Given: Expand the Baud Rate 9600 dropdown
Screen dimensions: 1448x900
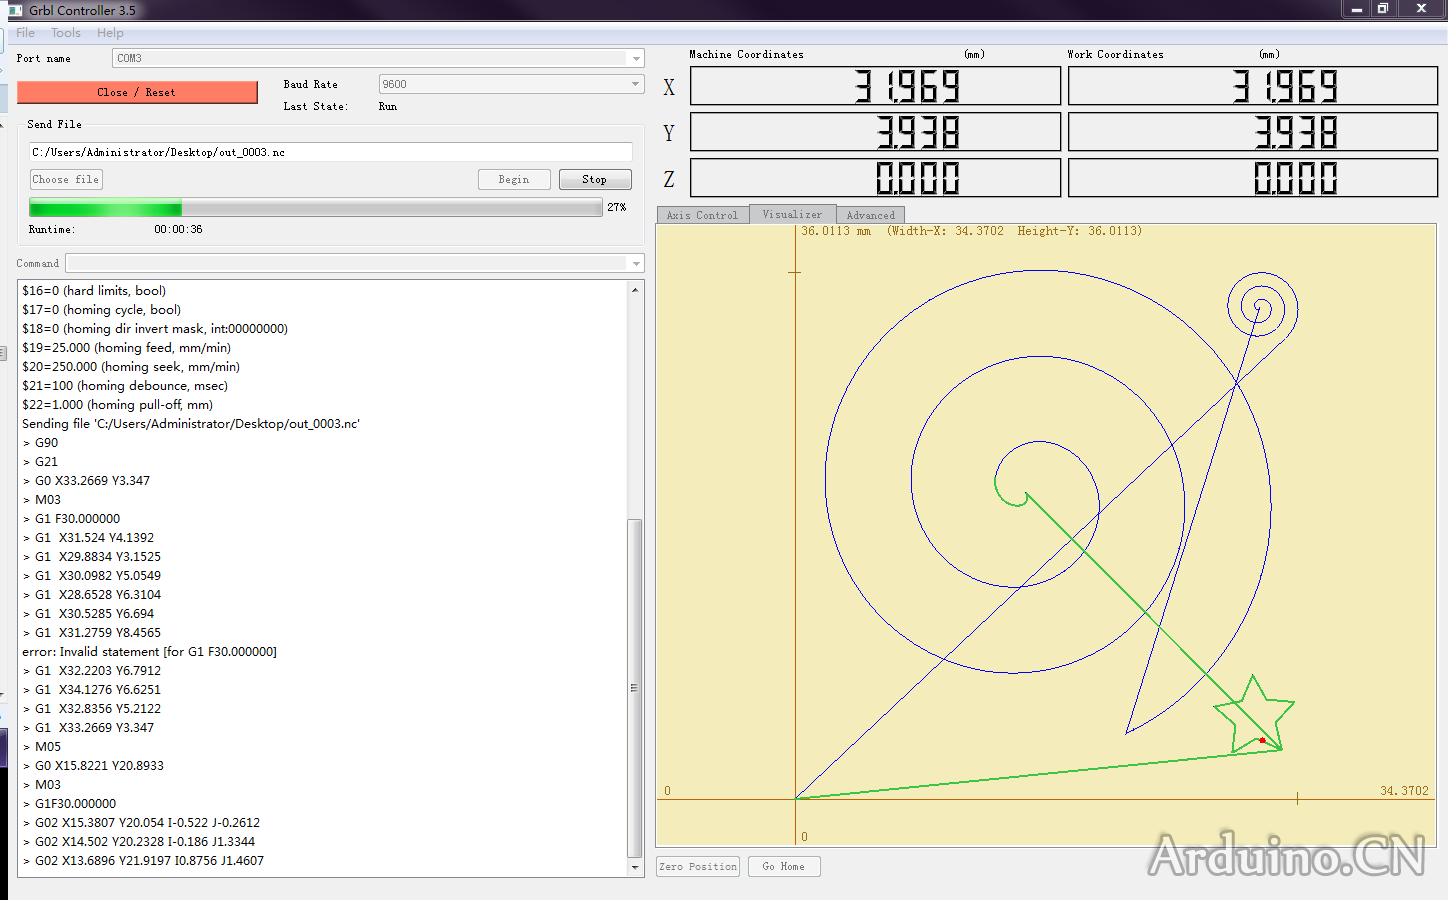Looking at the screenshot, I should (x=636, y=85).
